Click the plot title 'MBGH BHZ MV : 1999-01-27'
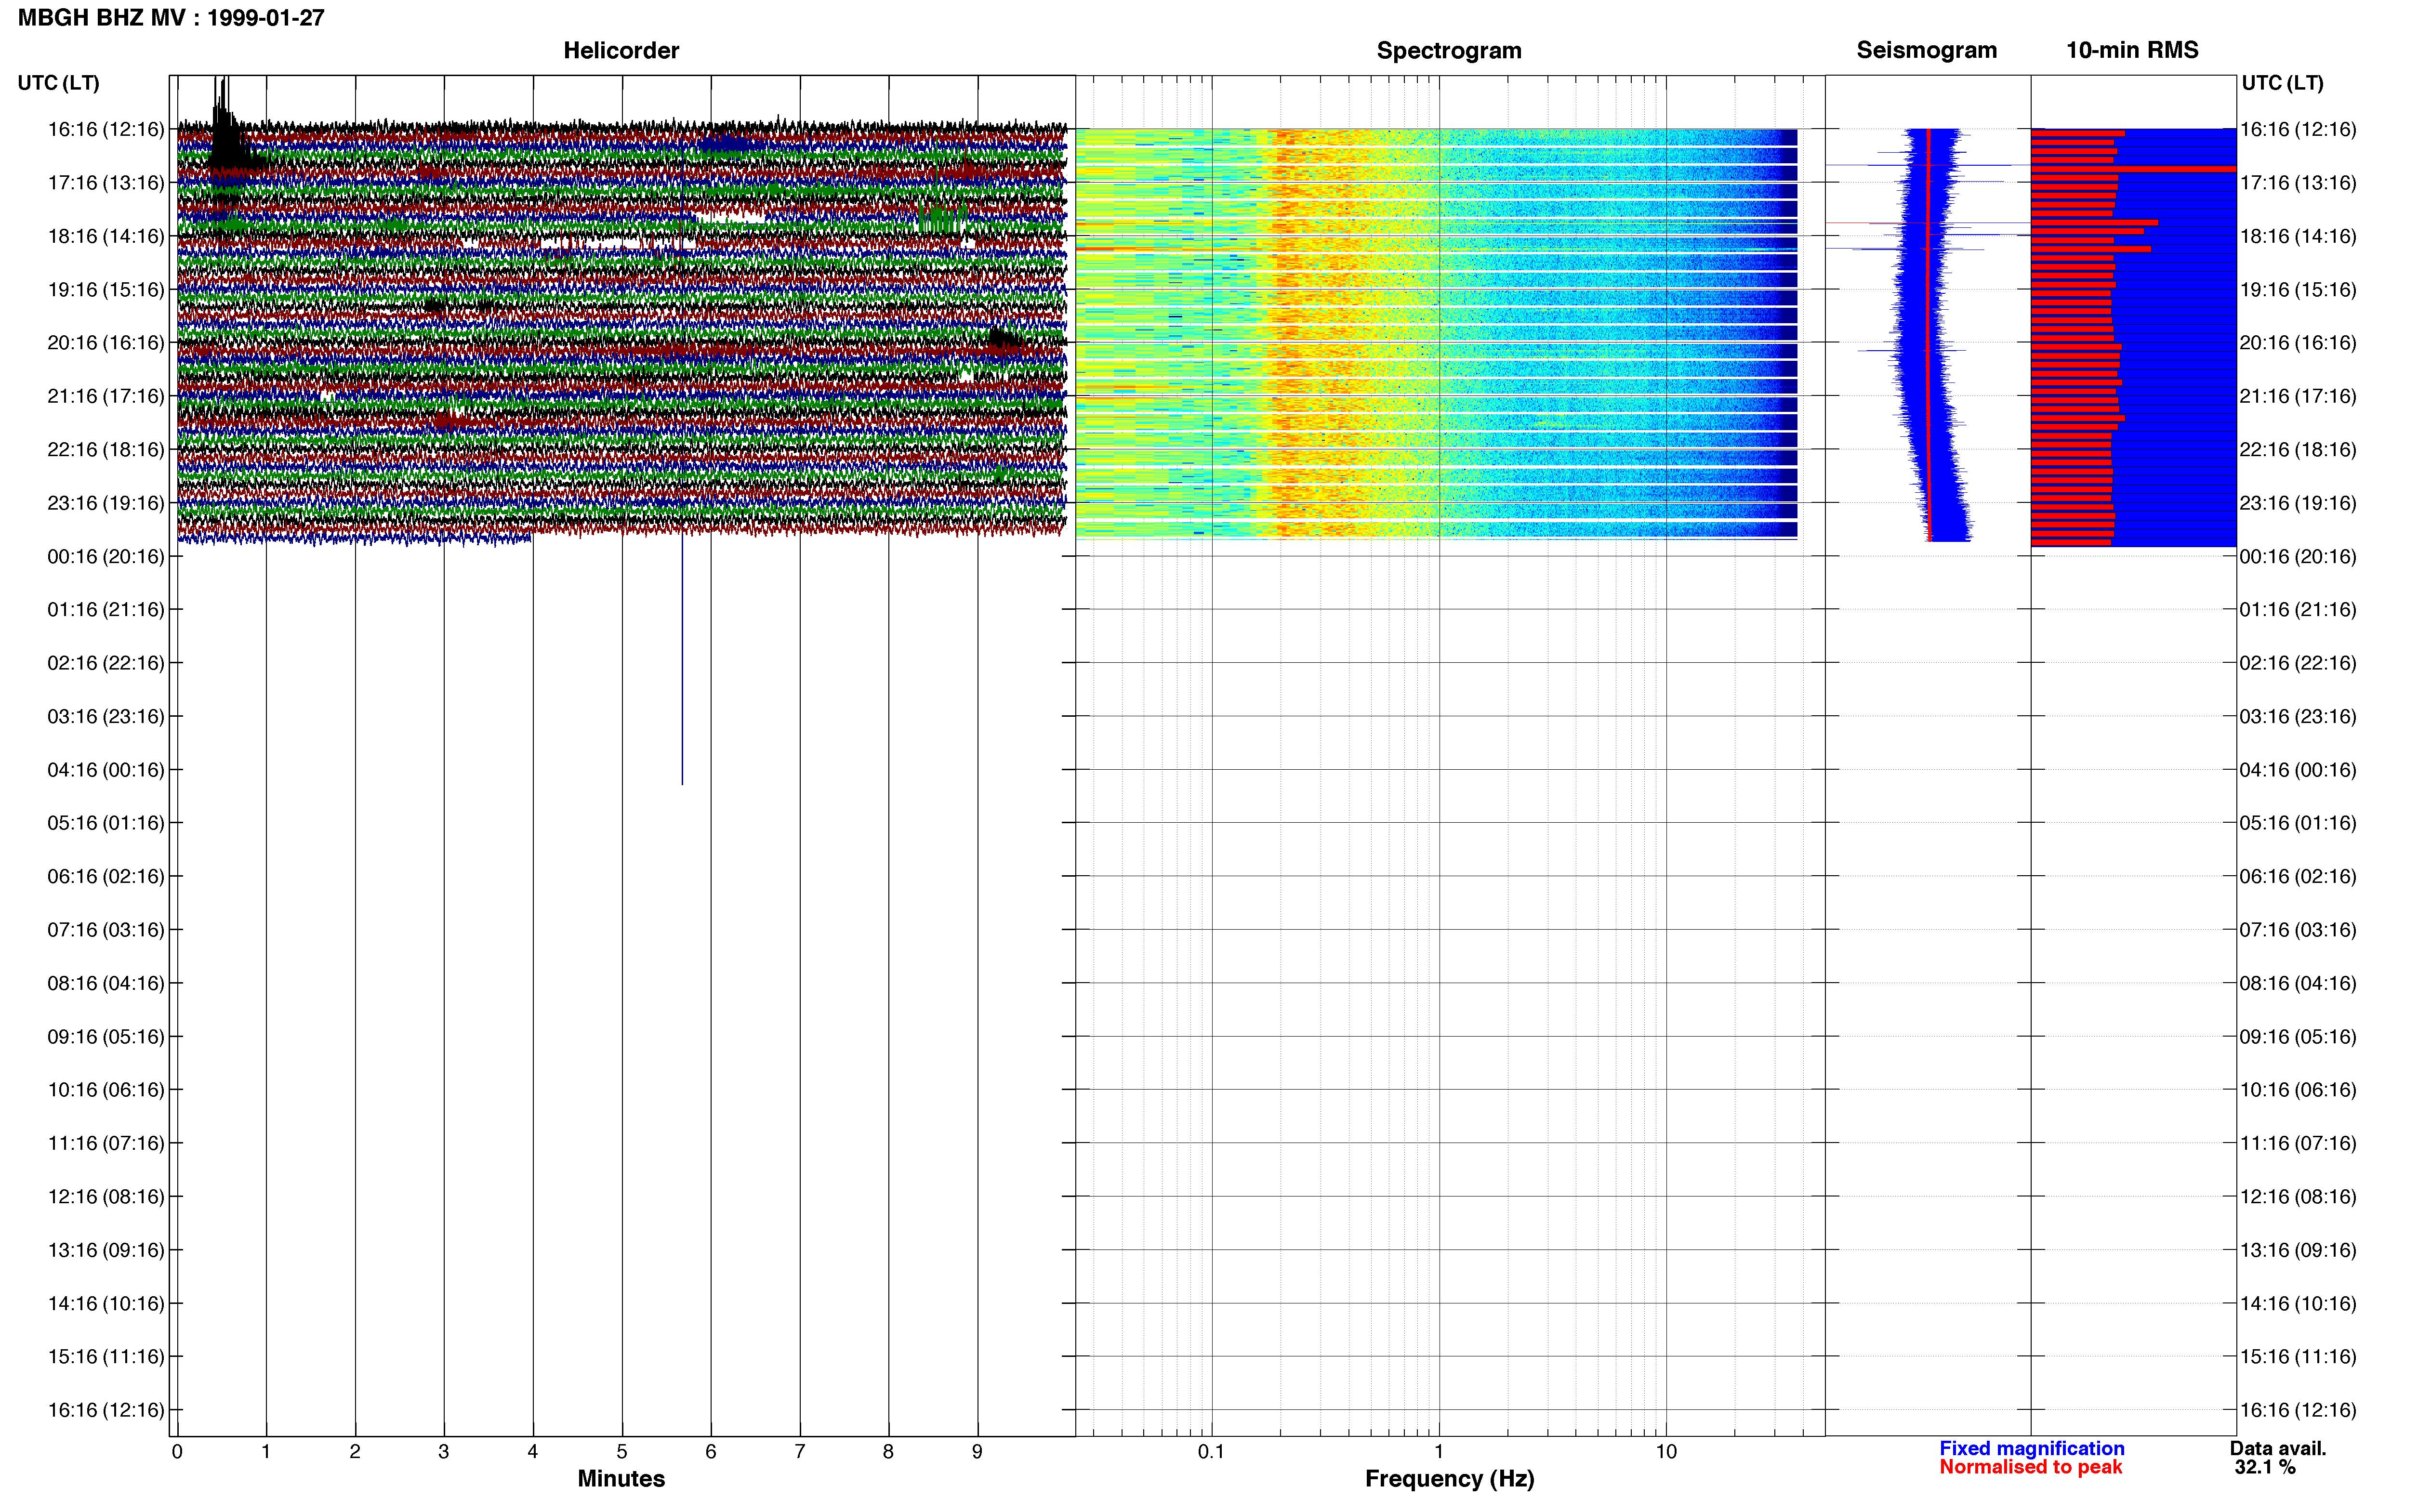Viewport: 2418px width, 1512px height. click(x=171, y=18)
